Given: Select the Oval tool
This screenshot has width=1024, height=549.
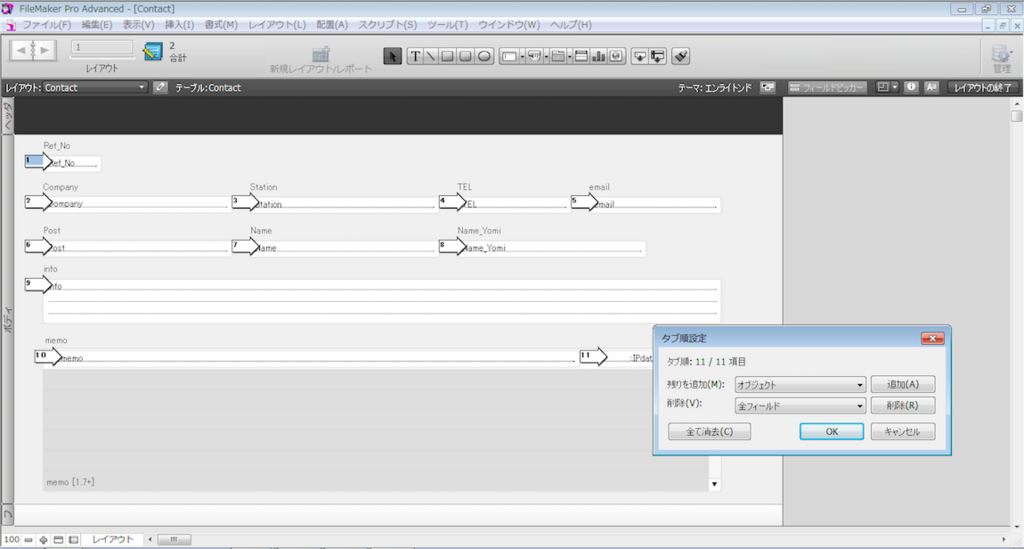Looking at the screenshot, I should 484,56.
